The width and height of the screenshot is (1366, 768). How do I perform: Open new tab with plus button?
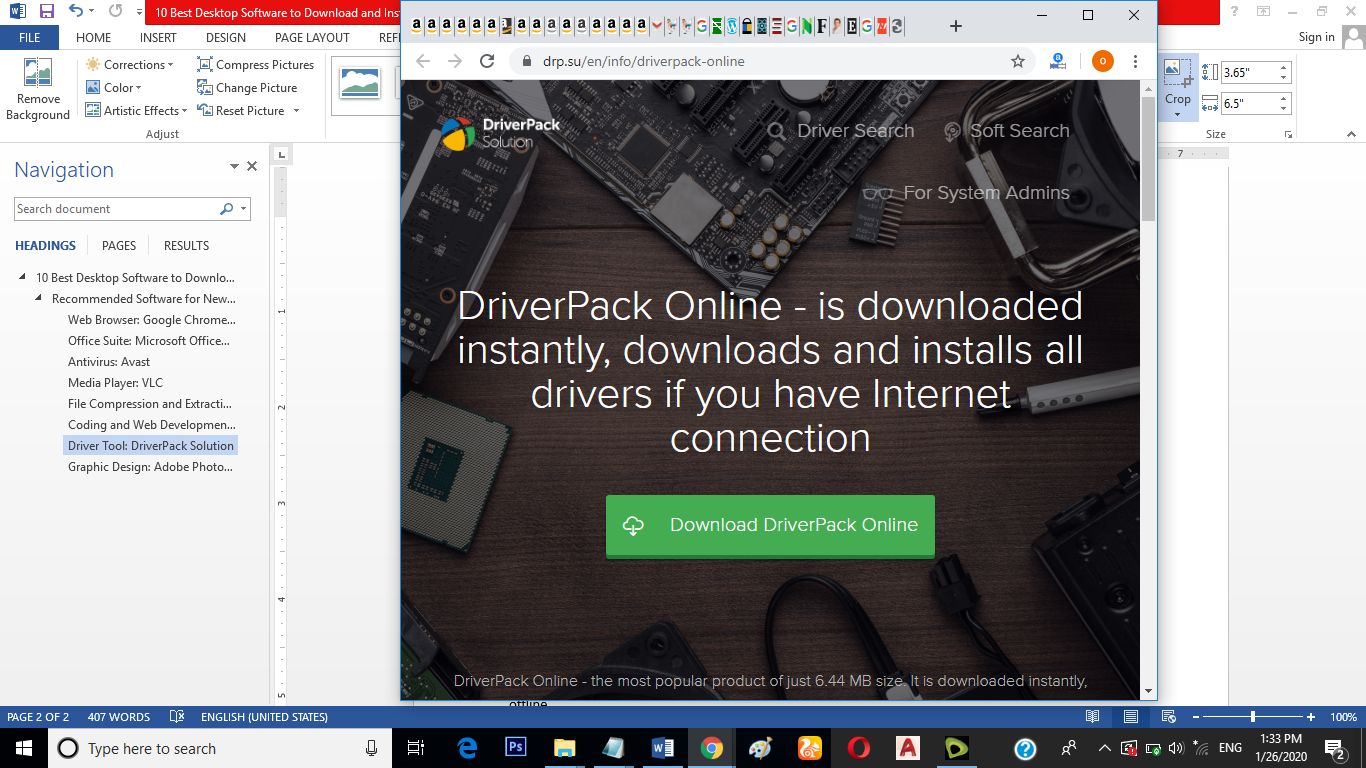click(x=956, y=26)
